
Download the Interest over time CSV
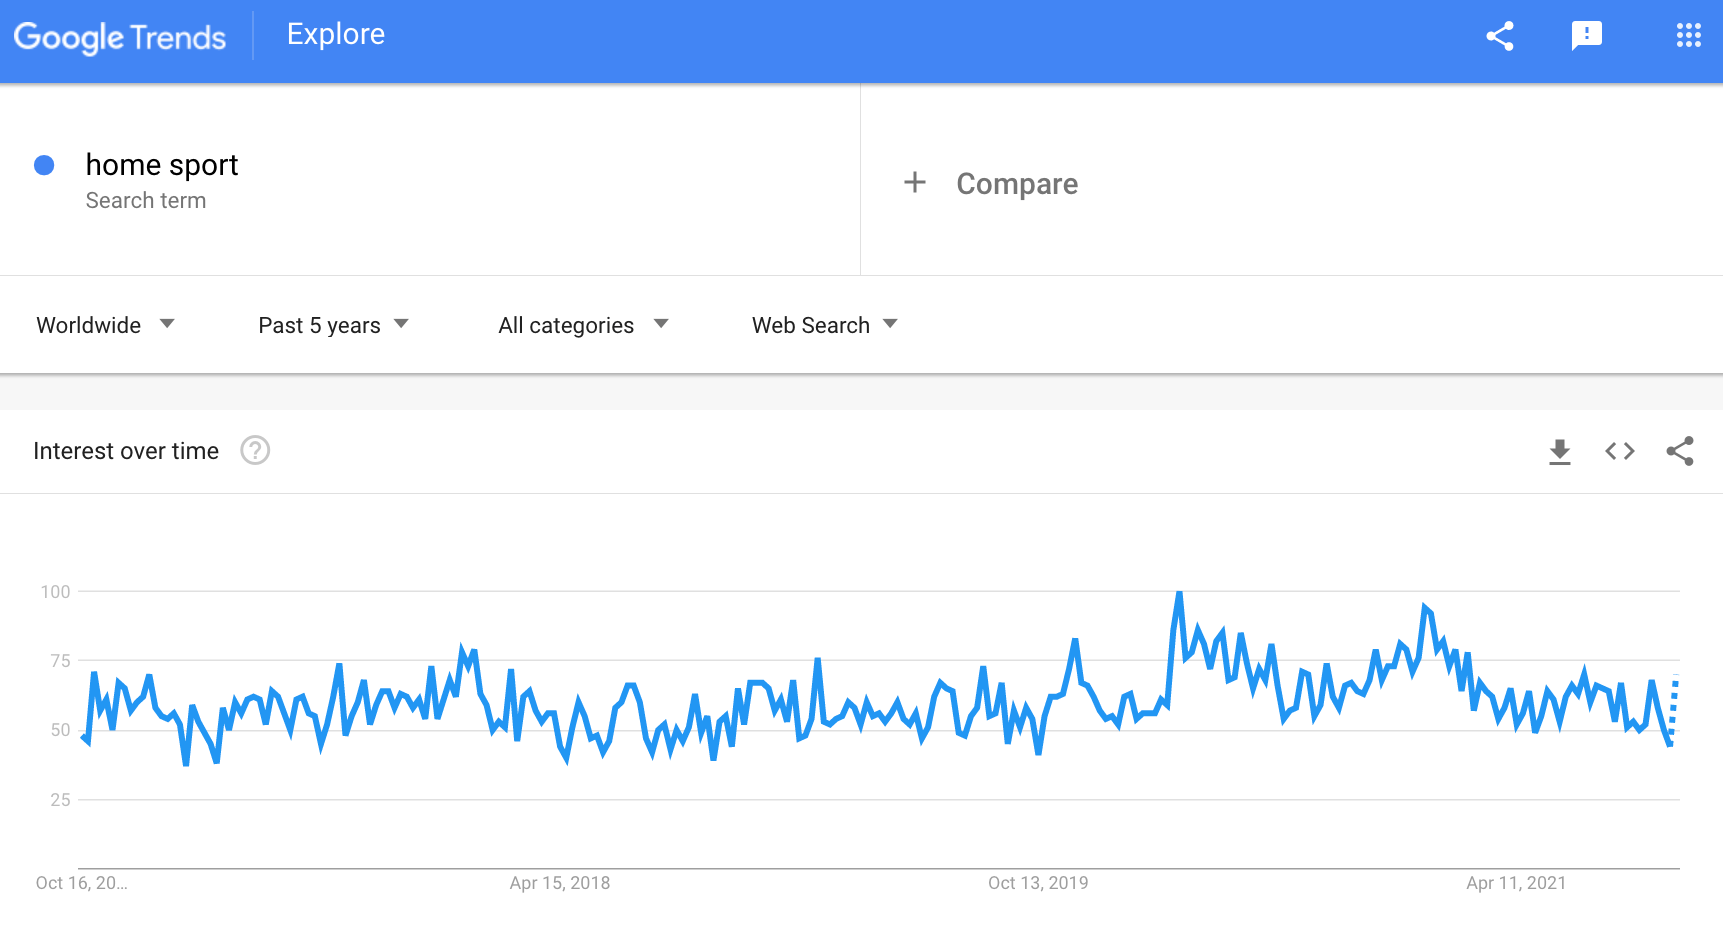tap(1560, 452)
